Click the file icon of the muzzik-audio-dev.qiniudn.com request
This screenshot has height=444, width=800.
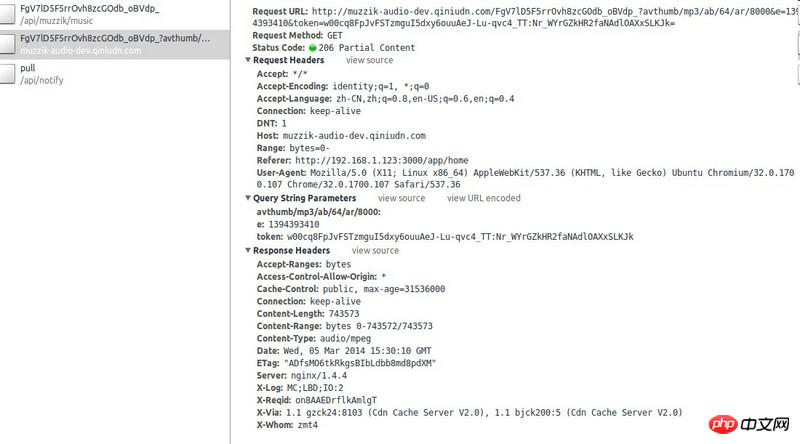click(x=8, y=44)
